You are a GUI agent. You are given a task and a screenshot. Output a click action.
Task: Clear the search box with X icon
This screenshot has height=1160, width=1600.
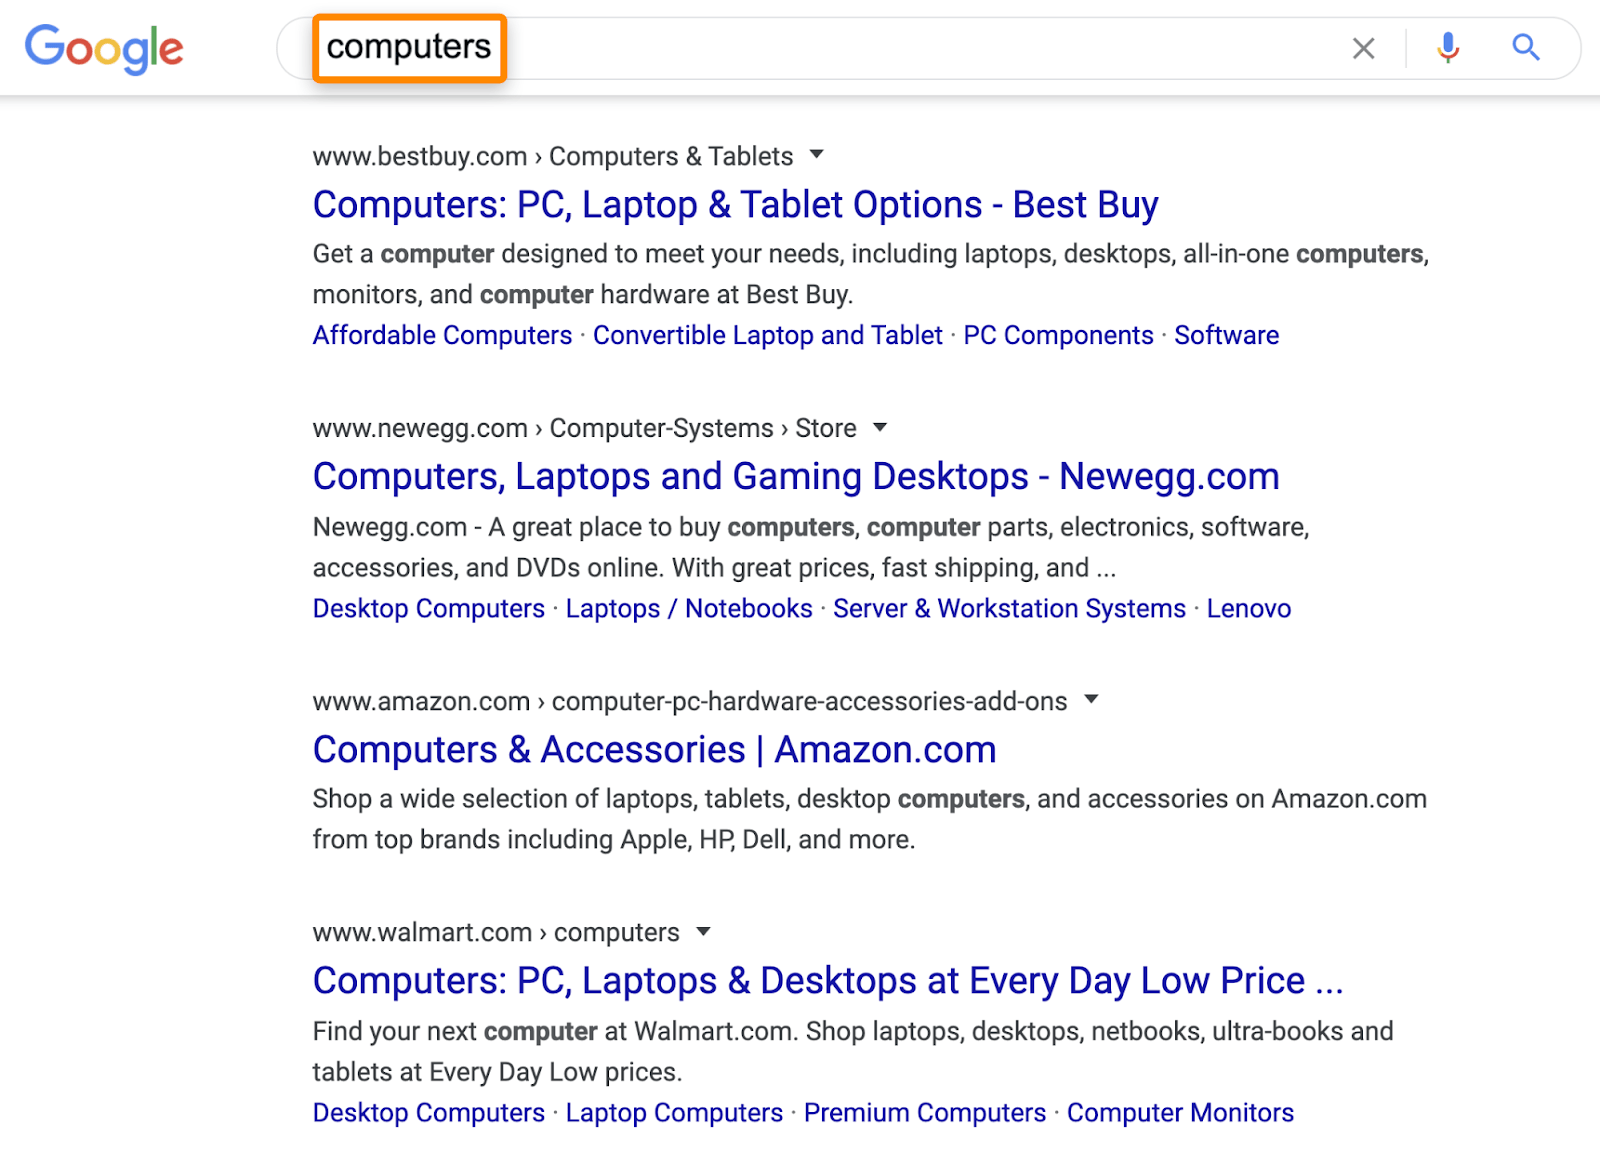pyautogui.click(x=1363, y=48)
